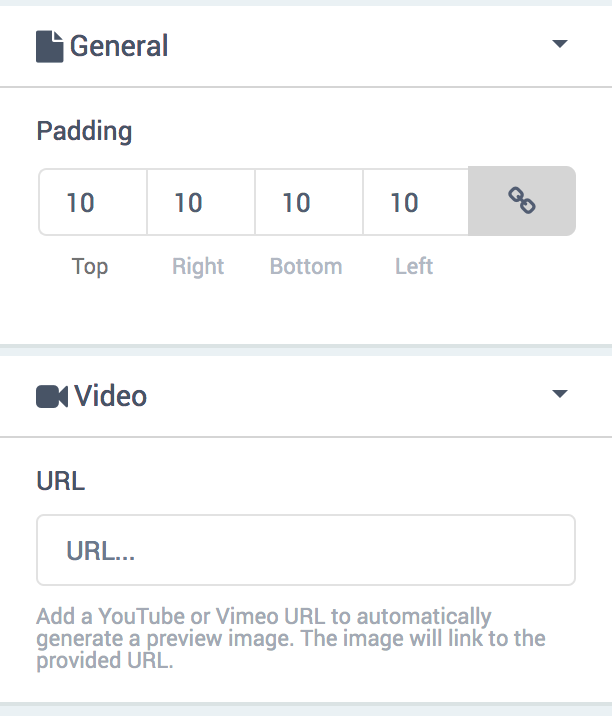Click the Video section heading
The image size is (612, 716).
click(x=111, y=396)
